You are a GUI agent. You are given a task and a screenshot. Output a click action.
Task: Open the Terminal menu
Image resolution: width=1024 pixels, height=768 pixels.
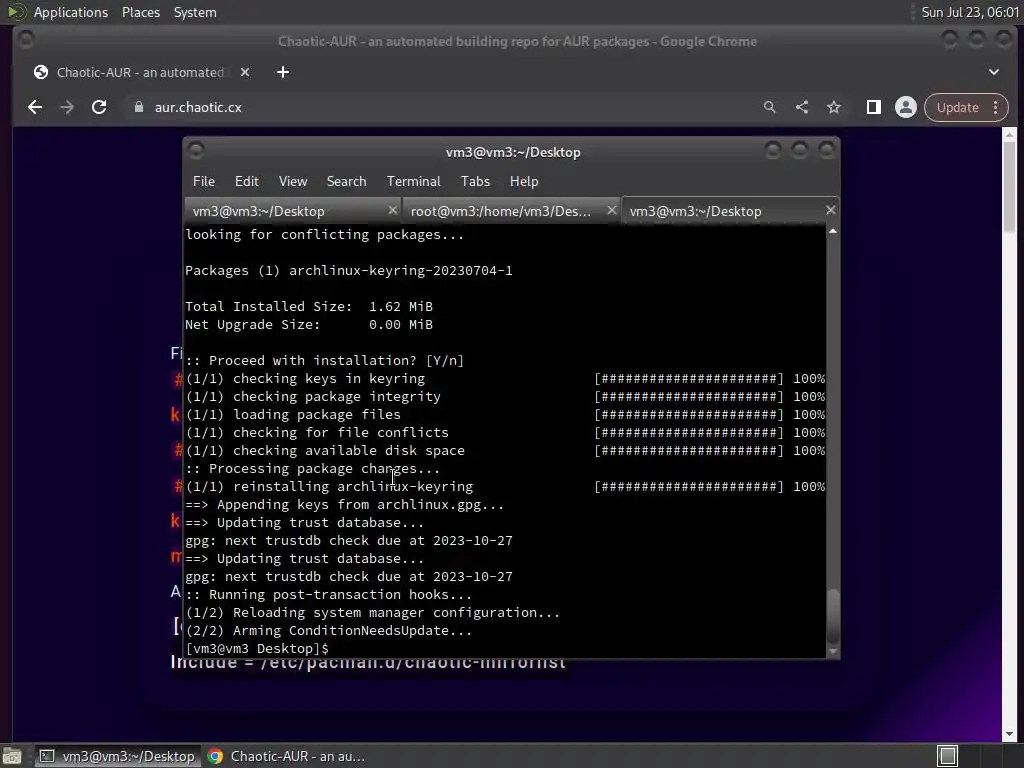click(x=413, y=182)
